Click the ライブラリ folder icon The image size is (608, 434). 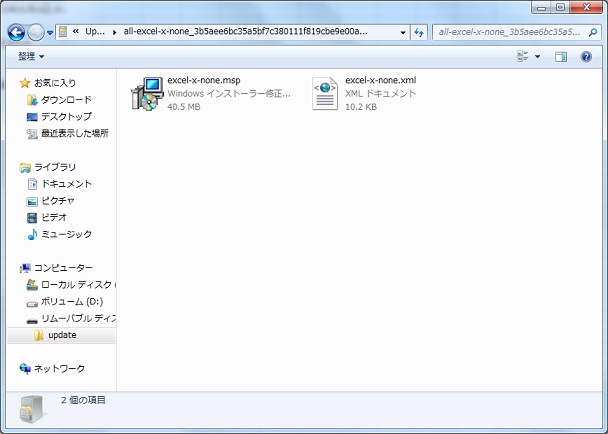click(x=25, y=168)
